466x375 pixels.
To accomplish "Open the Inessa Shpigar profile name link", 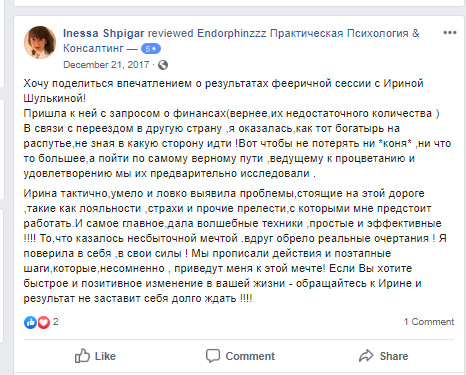I will [x=104, y=33].
